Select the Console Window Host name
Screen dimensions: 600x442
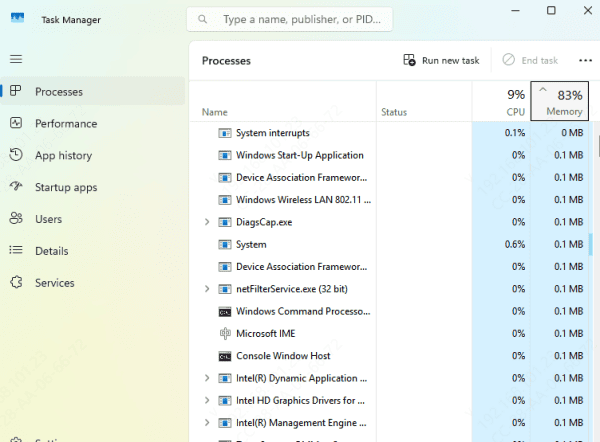283,356
